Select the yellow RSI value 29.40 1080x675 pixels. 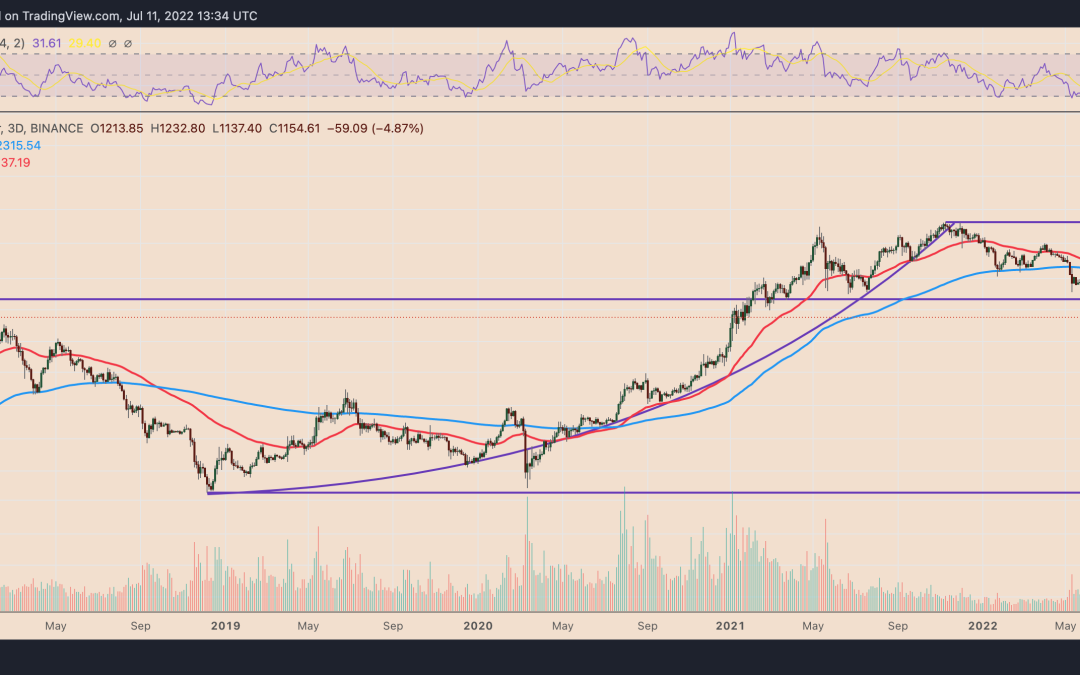coord(85,43)
